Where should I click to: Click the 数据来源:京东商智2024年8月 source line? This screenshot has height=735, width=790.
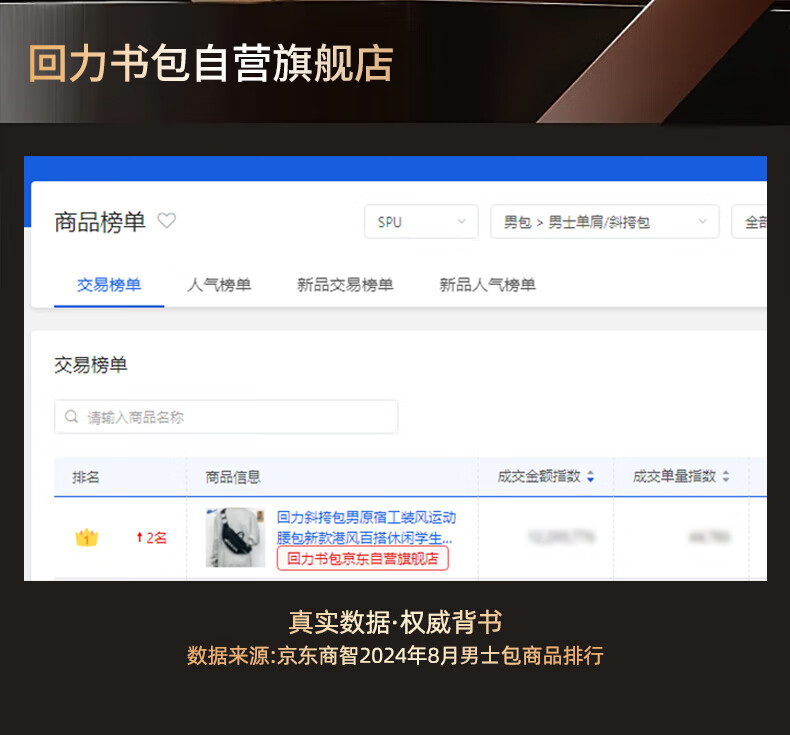[396, 655]
